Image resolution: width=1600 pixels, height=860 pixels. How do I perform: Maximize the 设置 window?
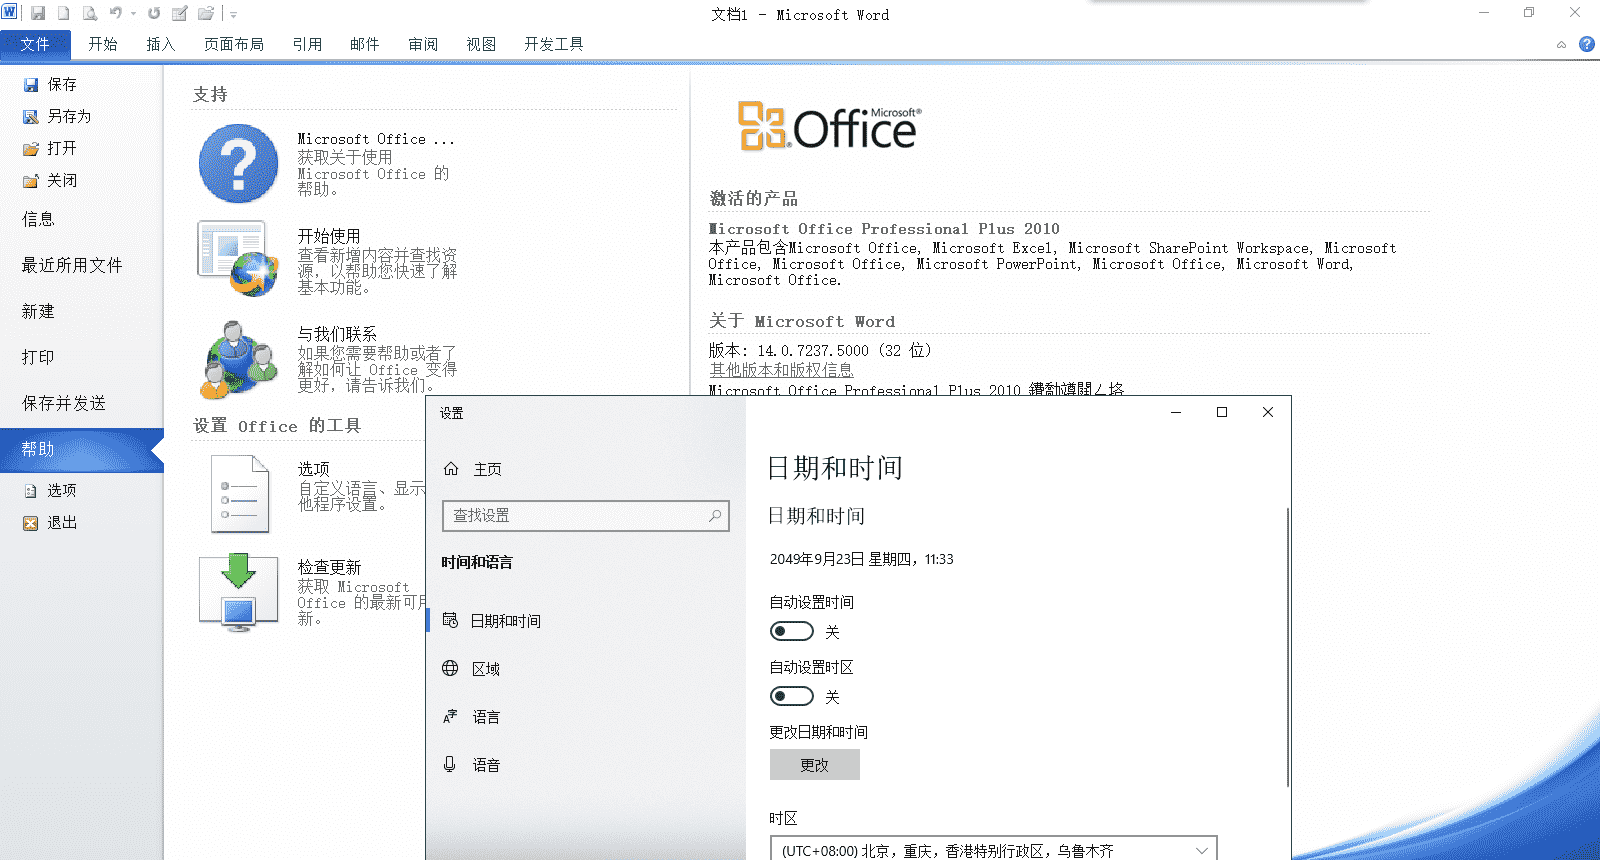pyautogui.click(x=1222, y=412)
